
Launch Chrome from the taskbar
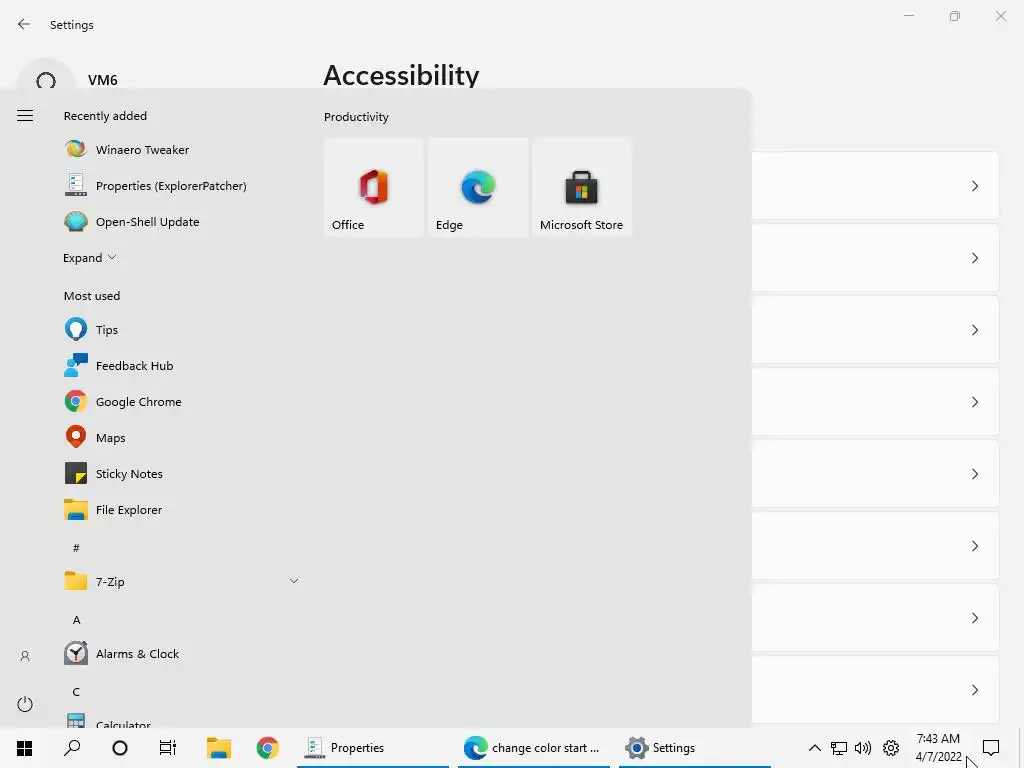click(268, 748)
